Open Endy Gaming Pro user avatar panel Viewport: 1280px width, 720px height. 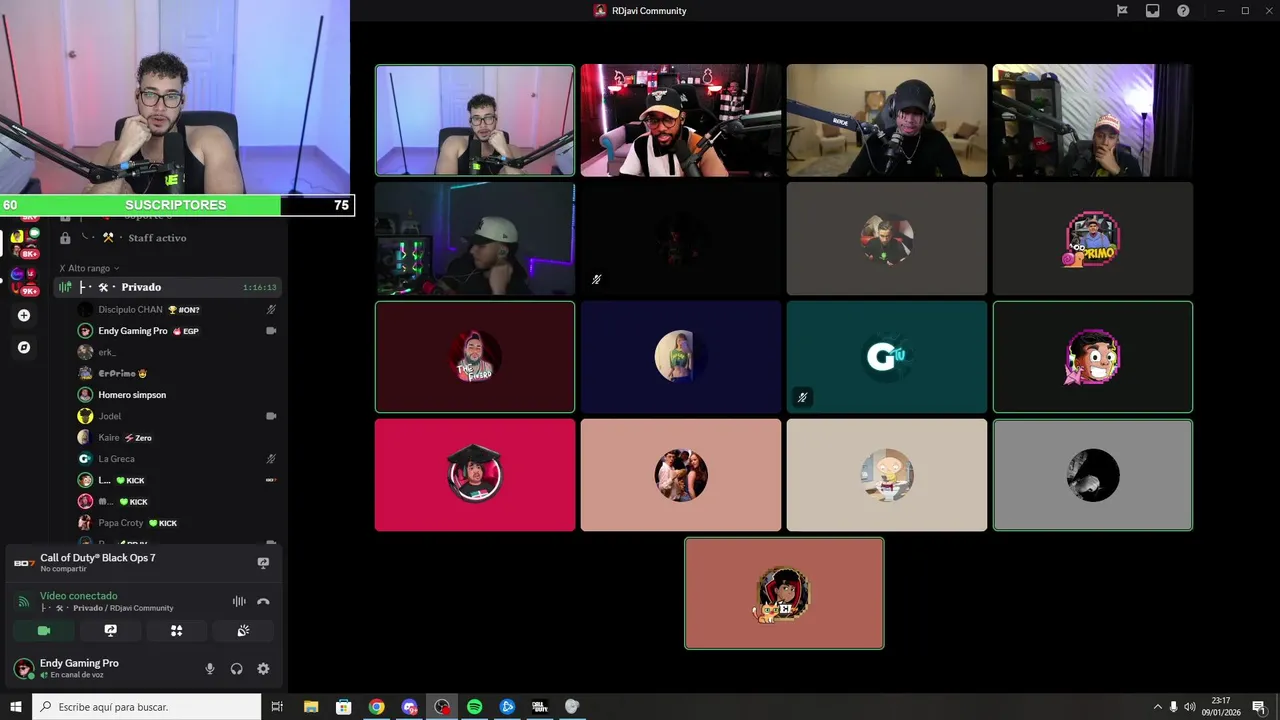tap(23, 668)
